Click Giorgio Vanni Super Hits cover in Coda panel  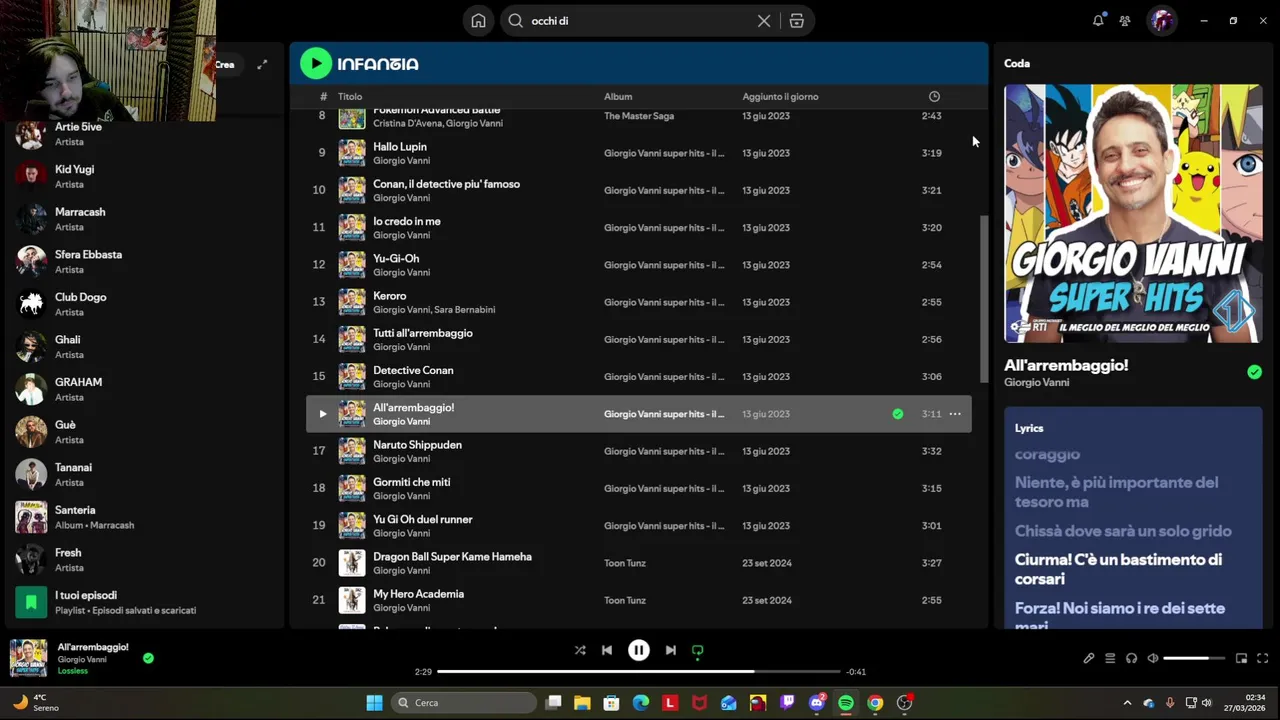[x=1133, y=213]
